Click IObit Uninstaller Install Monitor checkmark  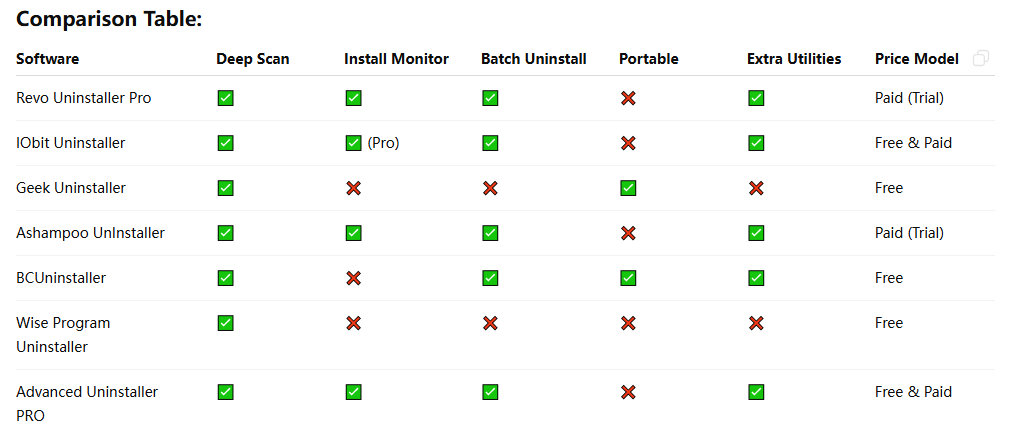[x=353, y=143]
